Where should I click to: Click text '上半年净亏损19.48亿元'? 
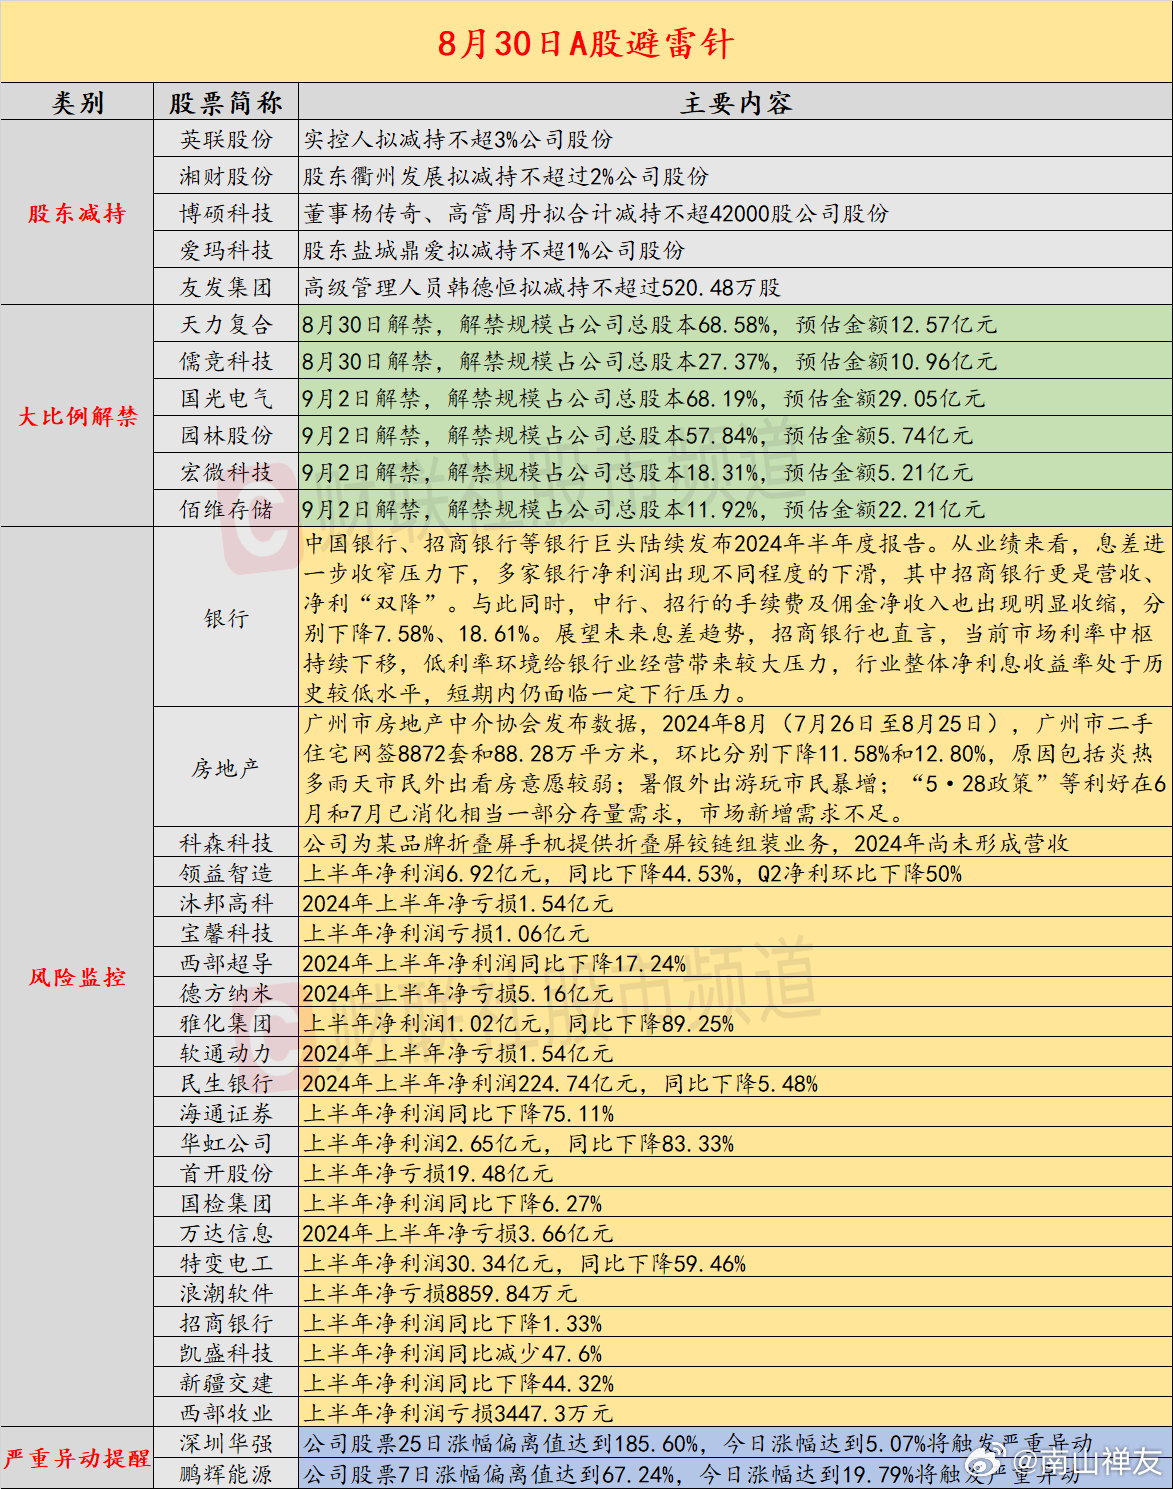click(428, 1173)
